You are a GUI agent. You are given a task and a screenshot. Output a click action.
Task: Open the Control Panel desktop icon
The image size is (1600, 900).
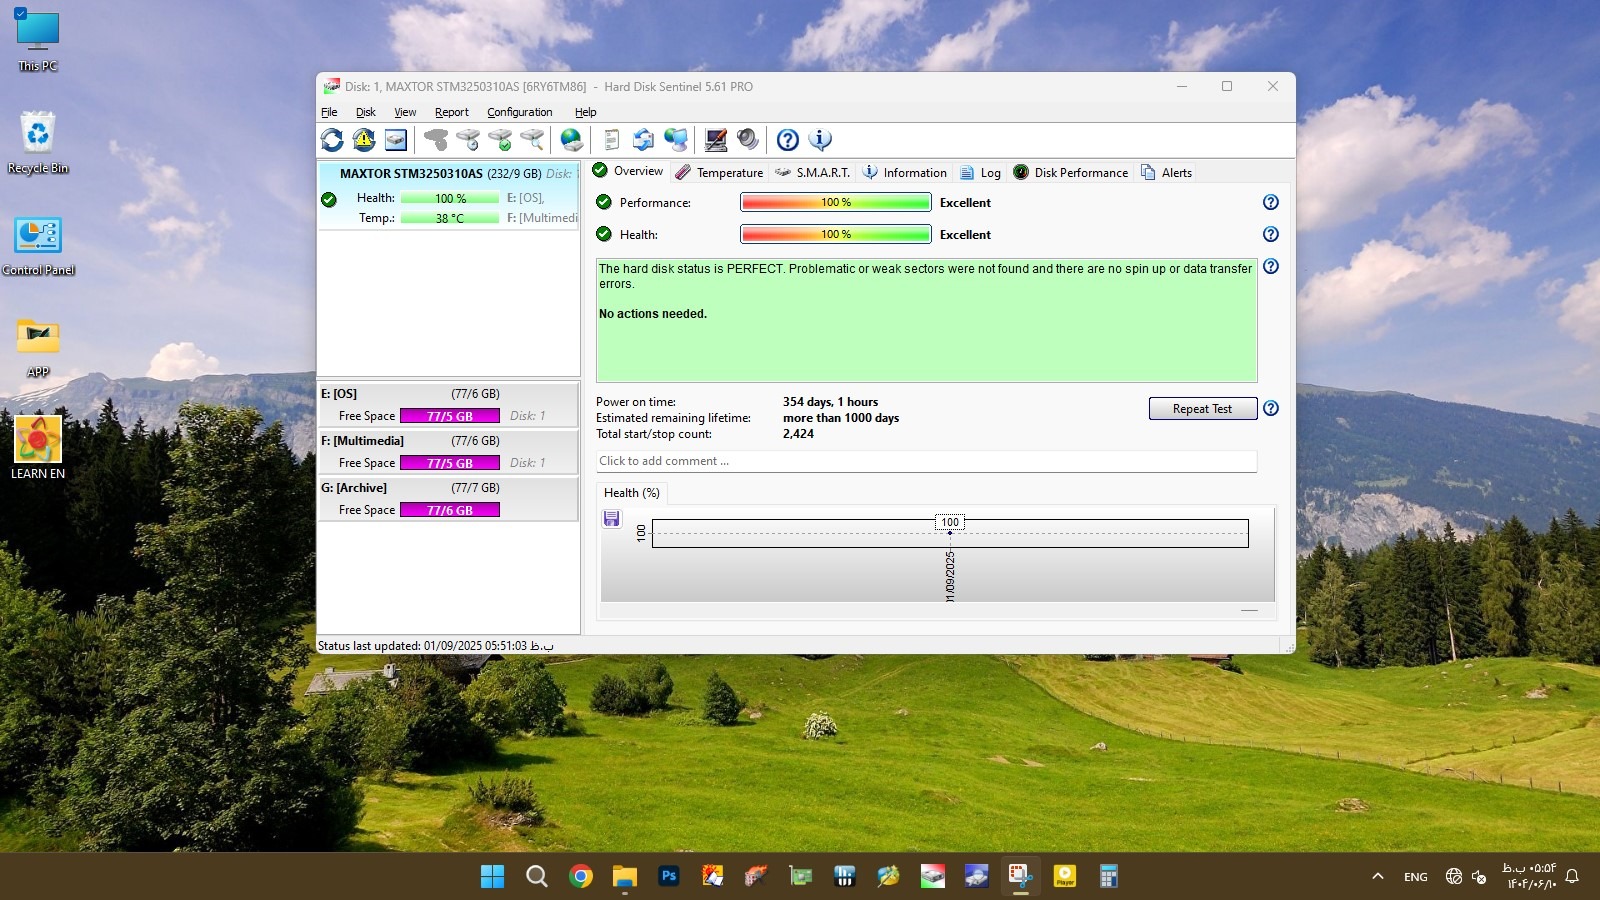point(38,246)
